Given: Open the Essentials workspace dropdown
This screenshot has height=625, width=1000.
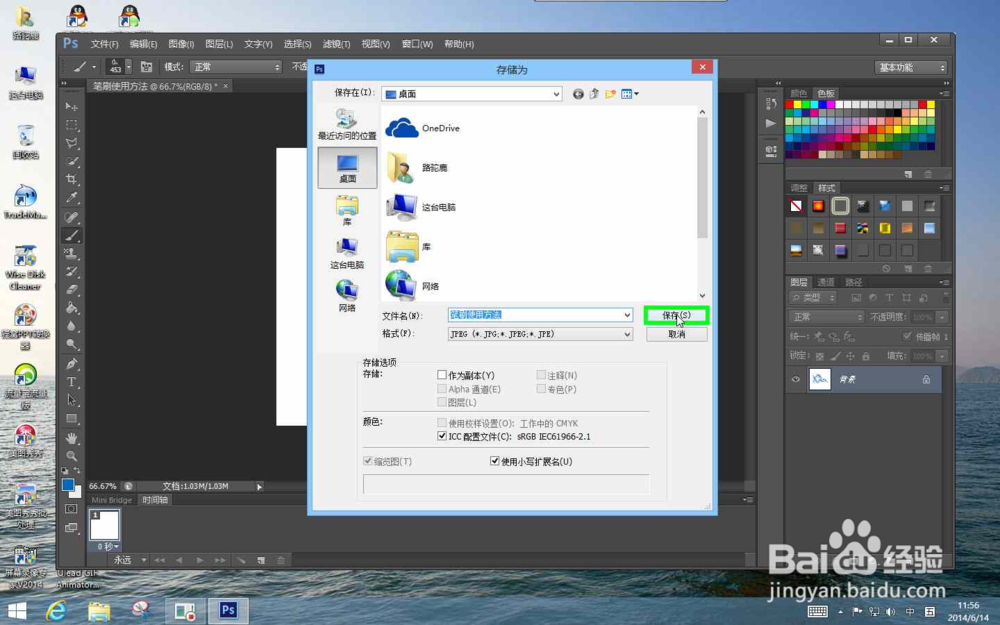Looking at the screenshot, I should 911,68.
